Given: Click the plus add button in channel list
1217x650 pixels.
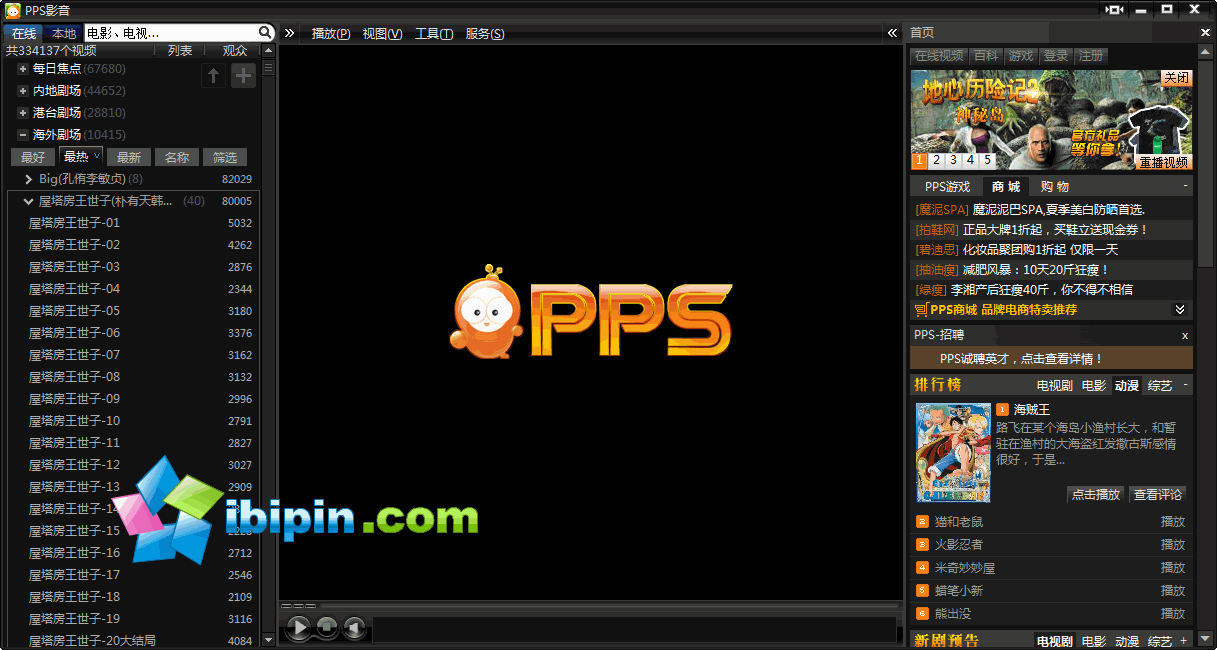Looking at the screenshot, I should [243, 76].
